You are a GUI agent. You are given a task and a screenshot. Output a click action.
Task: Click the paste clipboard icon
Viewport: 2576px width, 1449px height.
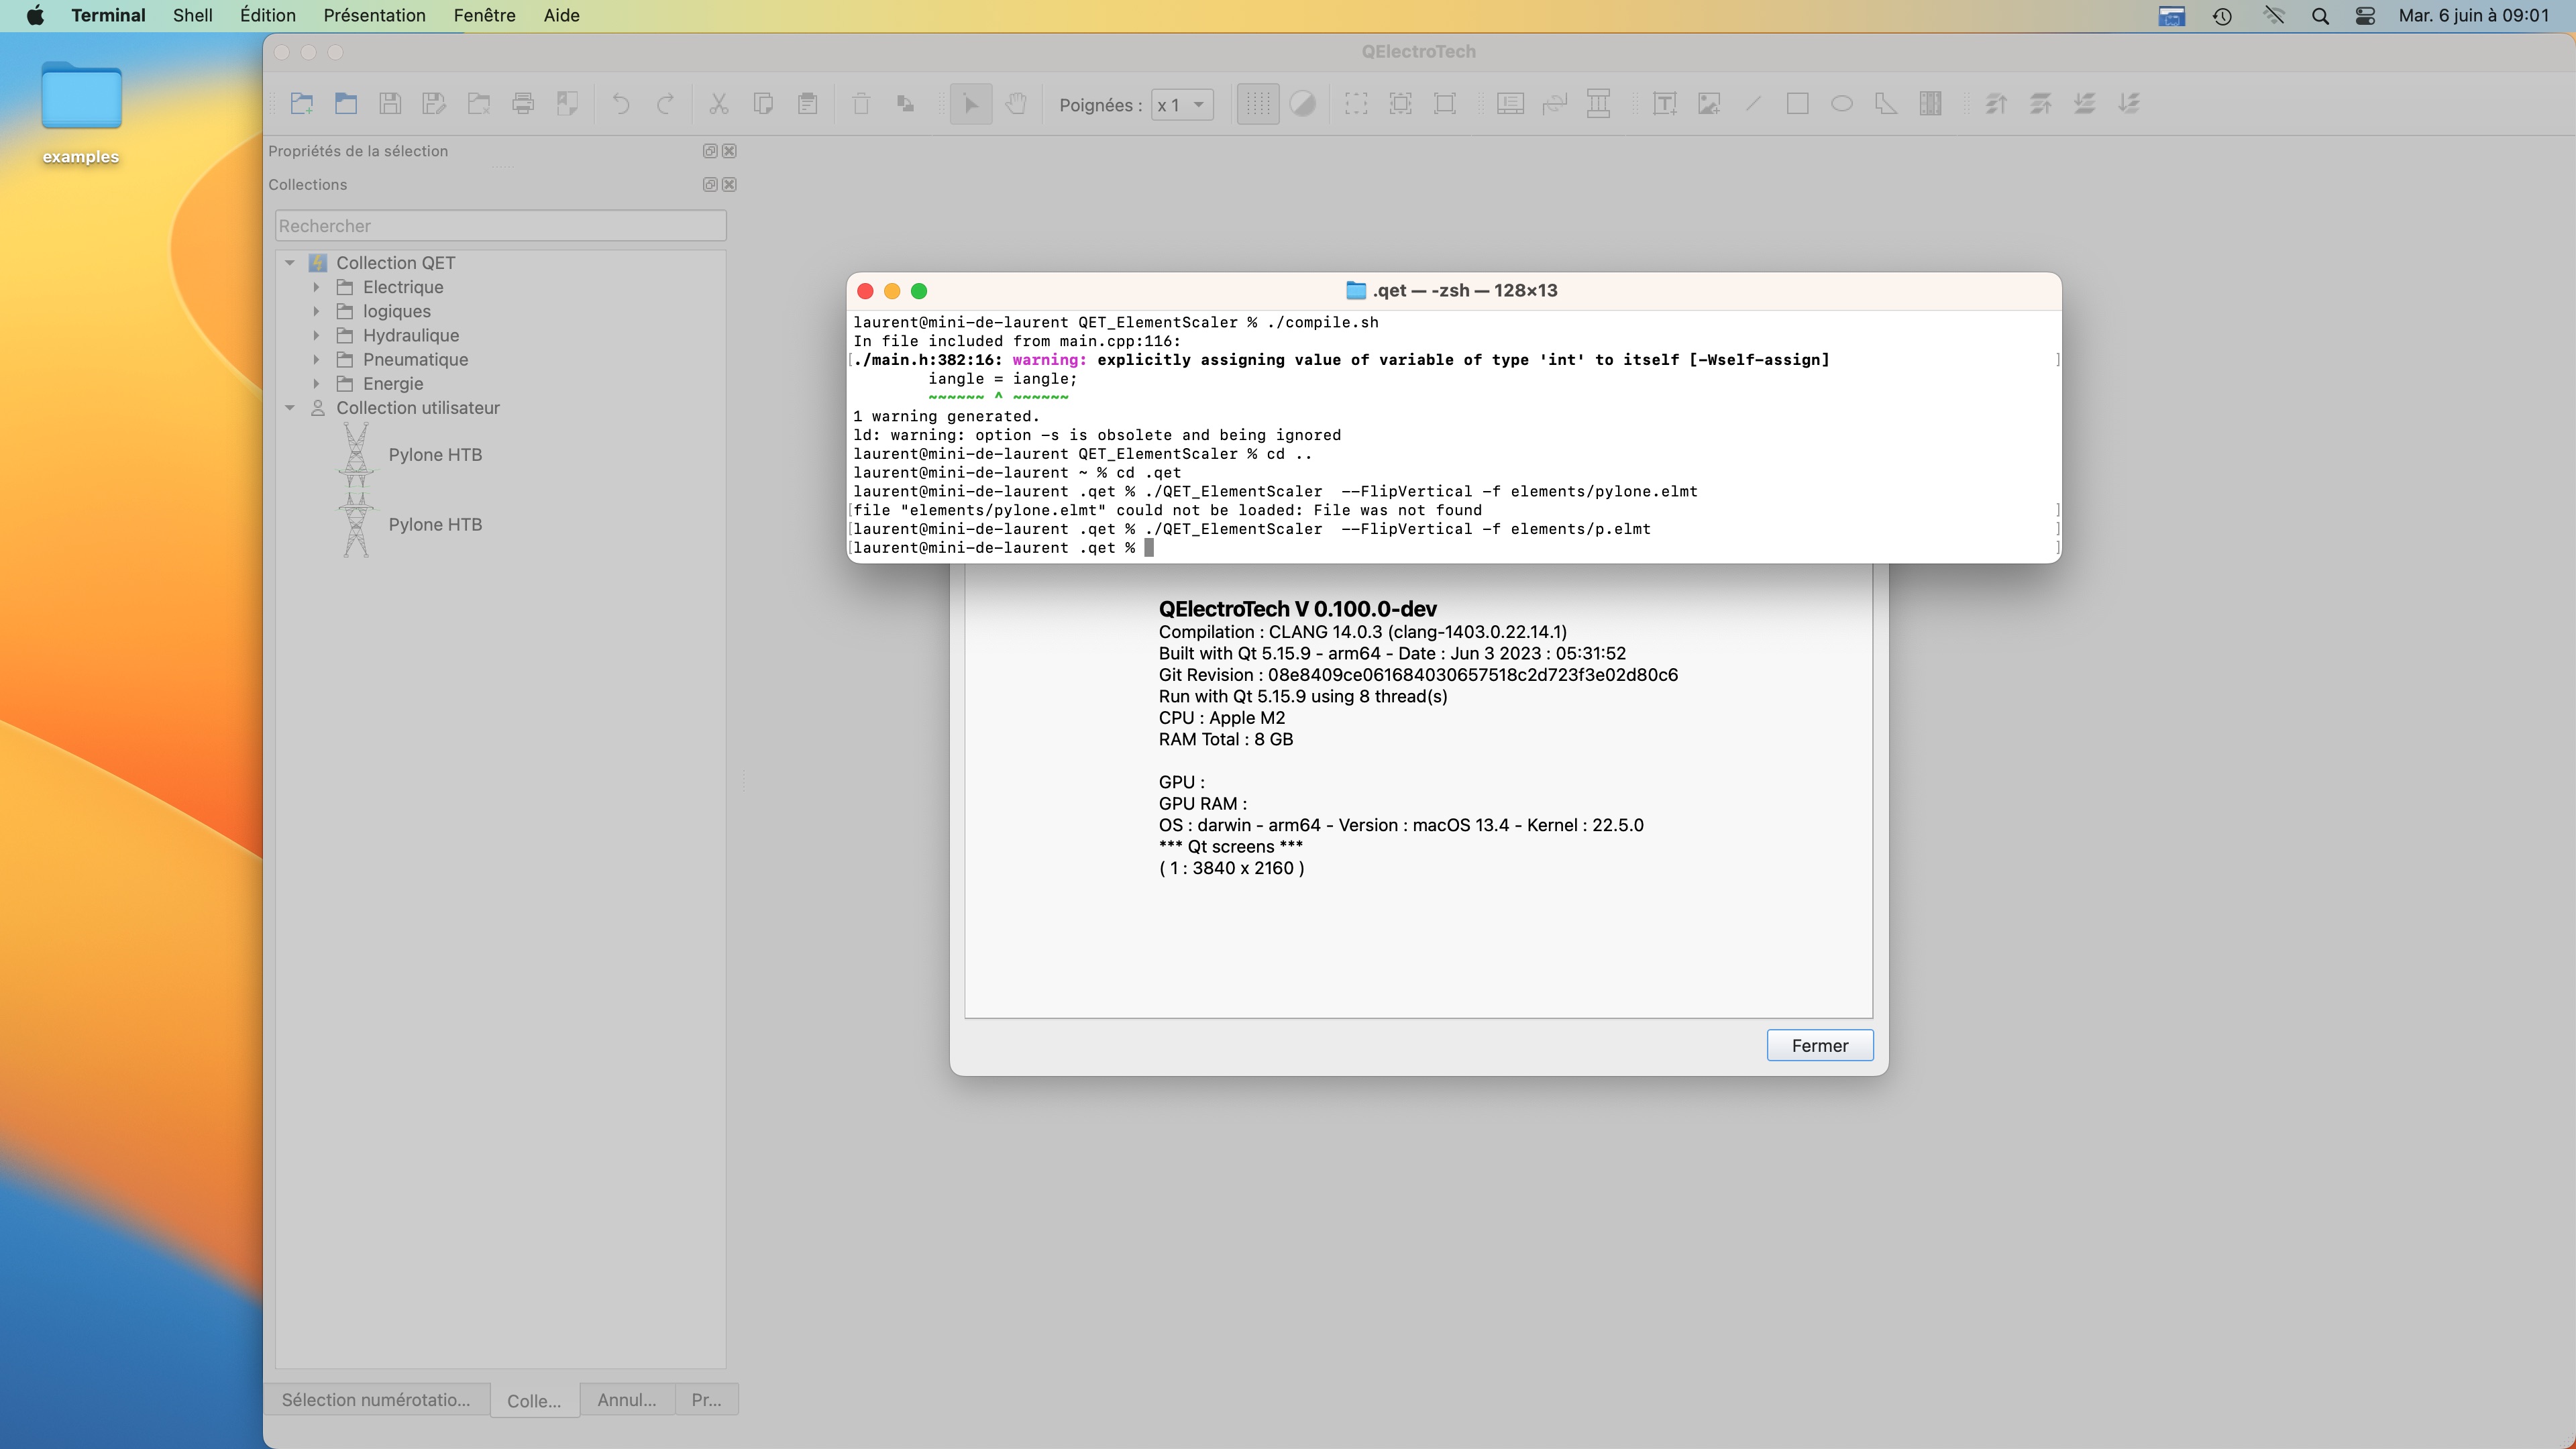[808, 103]
